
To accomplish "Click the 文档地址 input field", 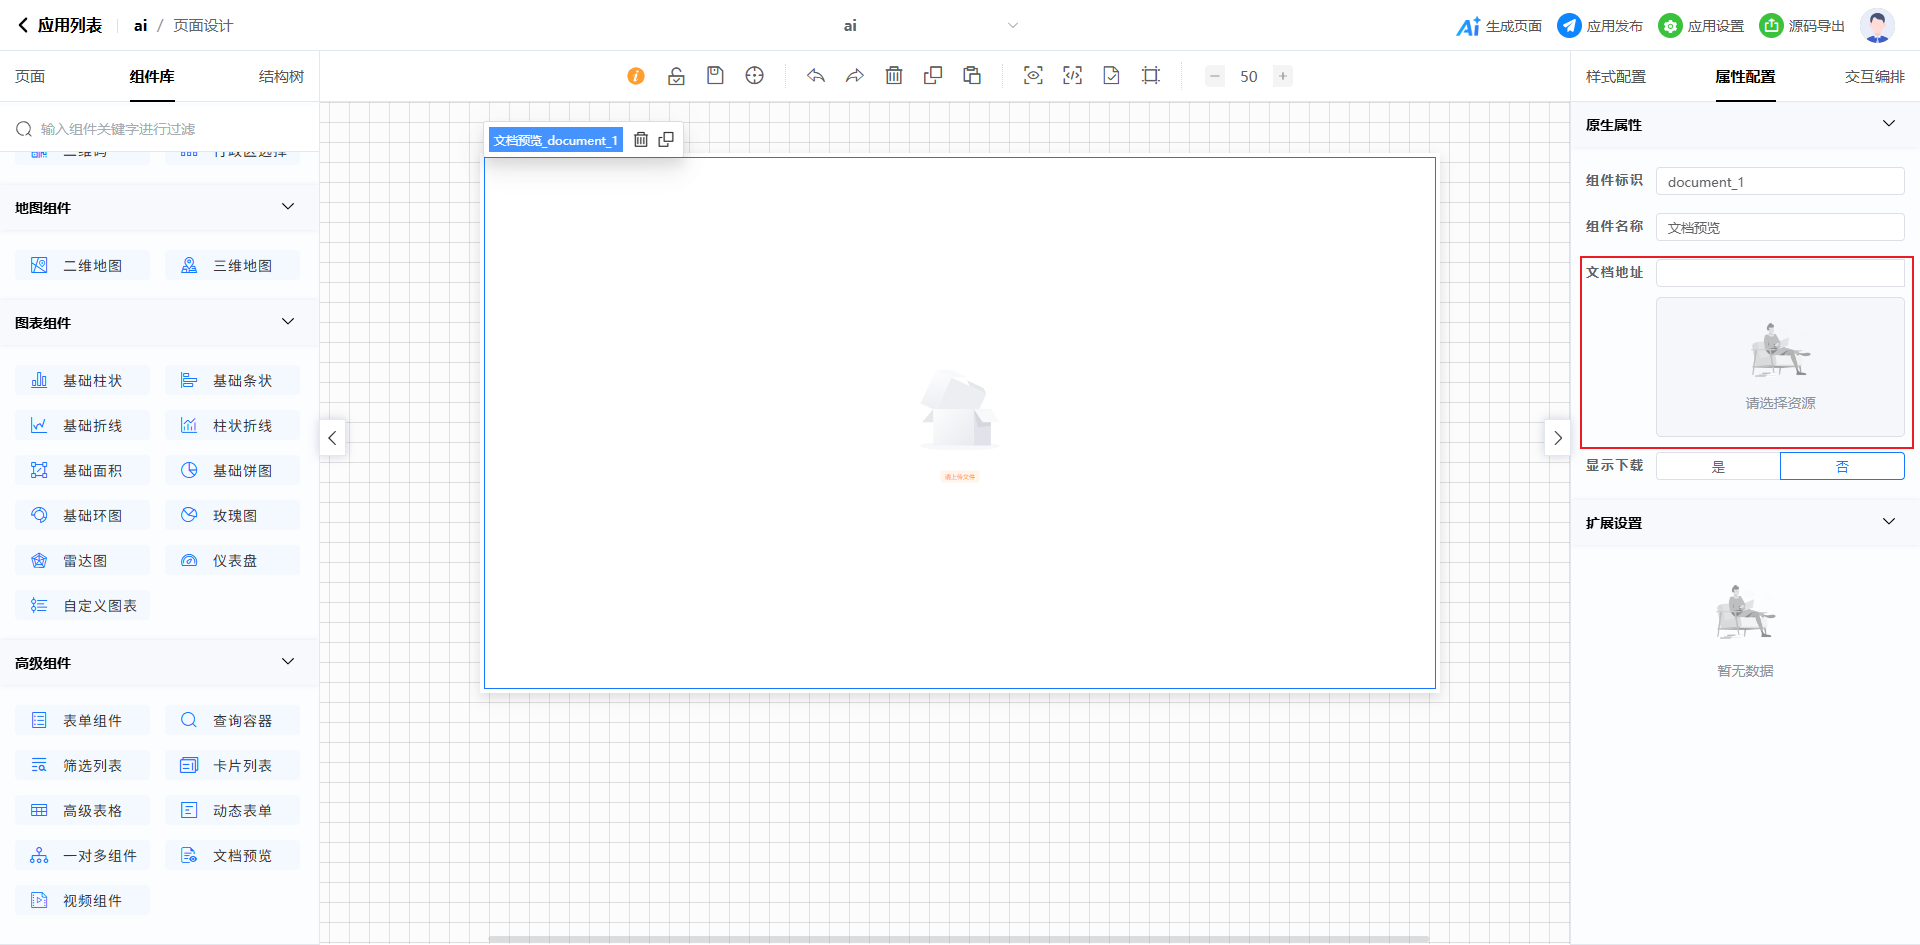I will click(x=1780, y=273).
